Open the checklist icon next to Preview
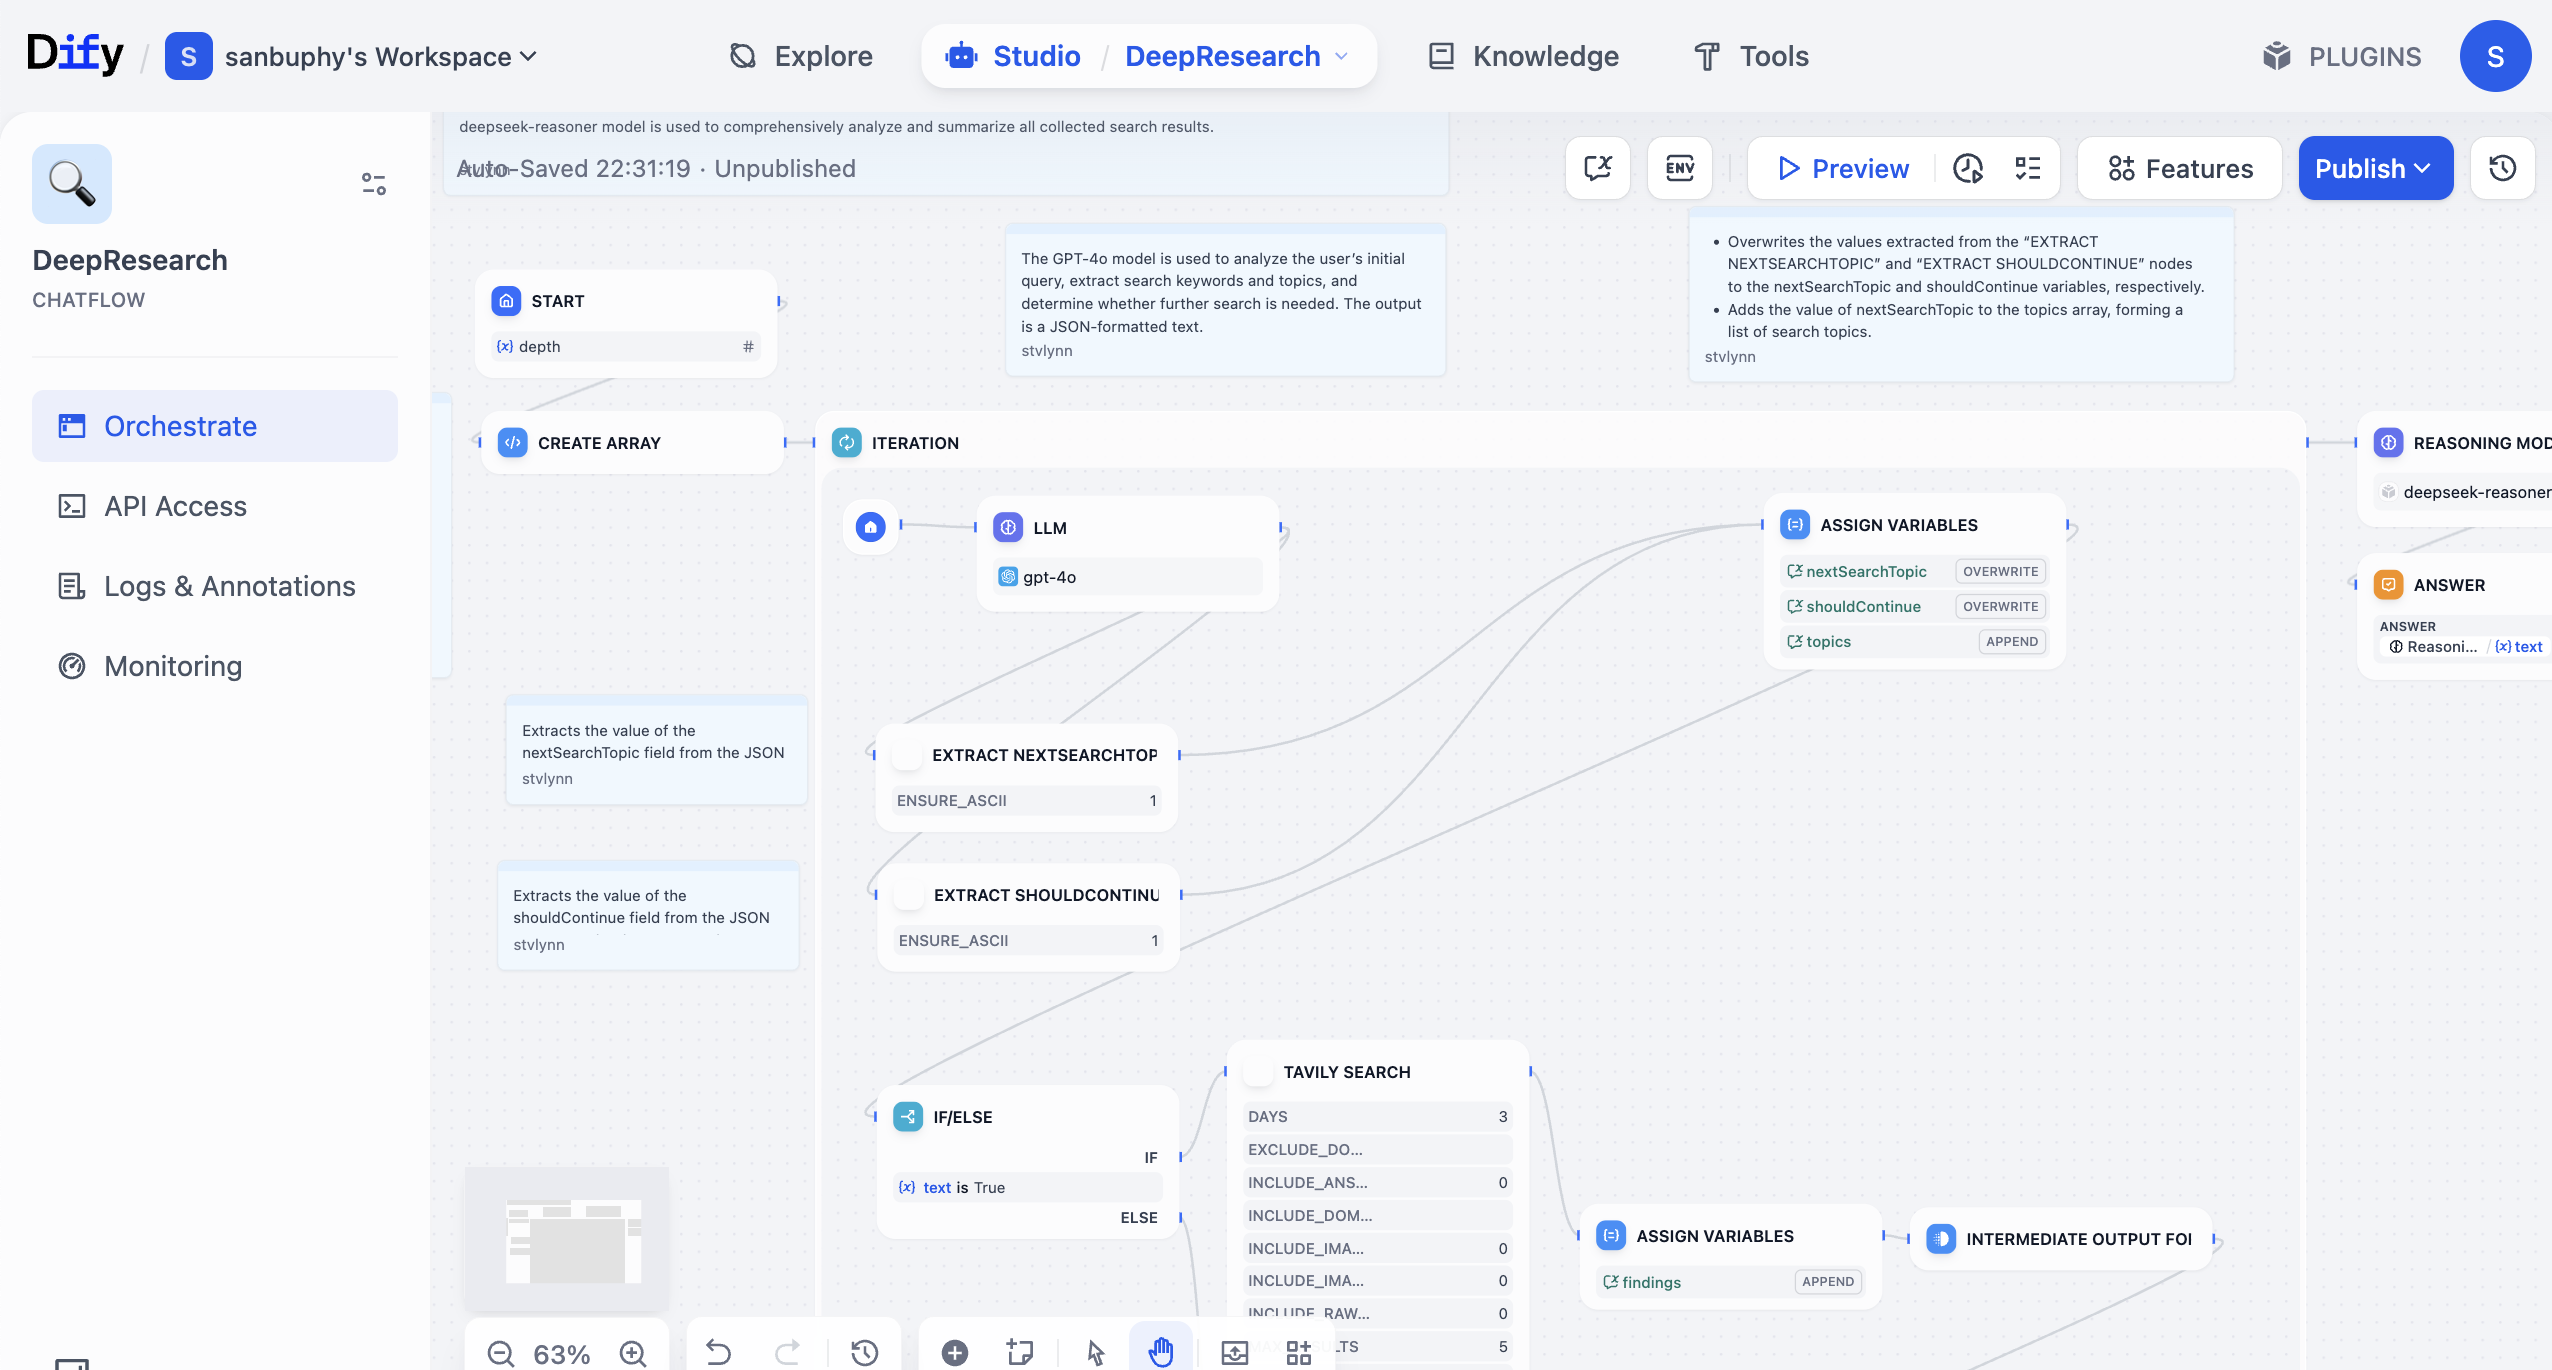 coord(2028,168)
